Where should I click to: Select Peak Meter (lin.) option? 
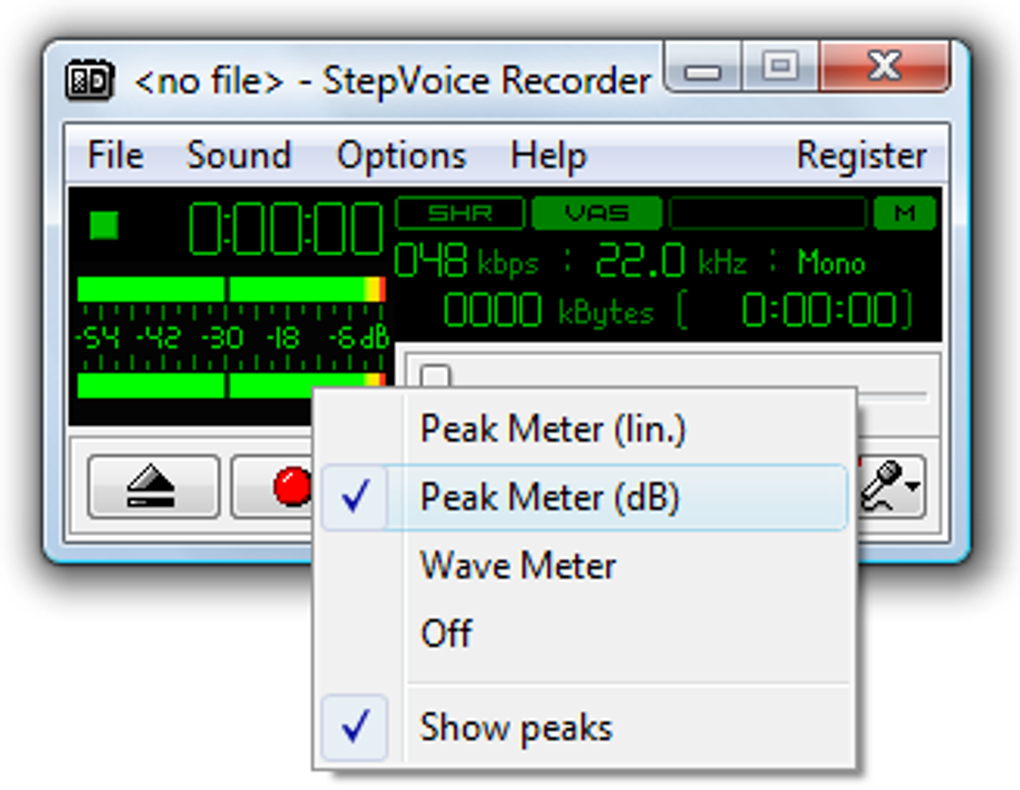(585, 429)
